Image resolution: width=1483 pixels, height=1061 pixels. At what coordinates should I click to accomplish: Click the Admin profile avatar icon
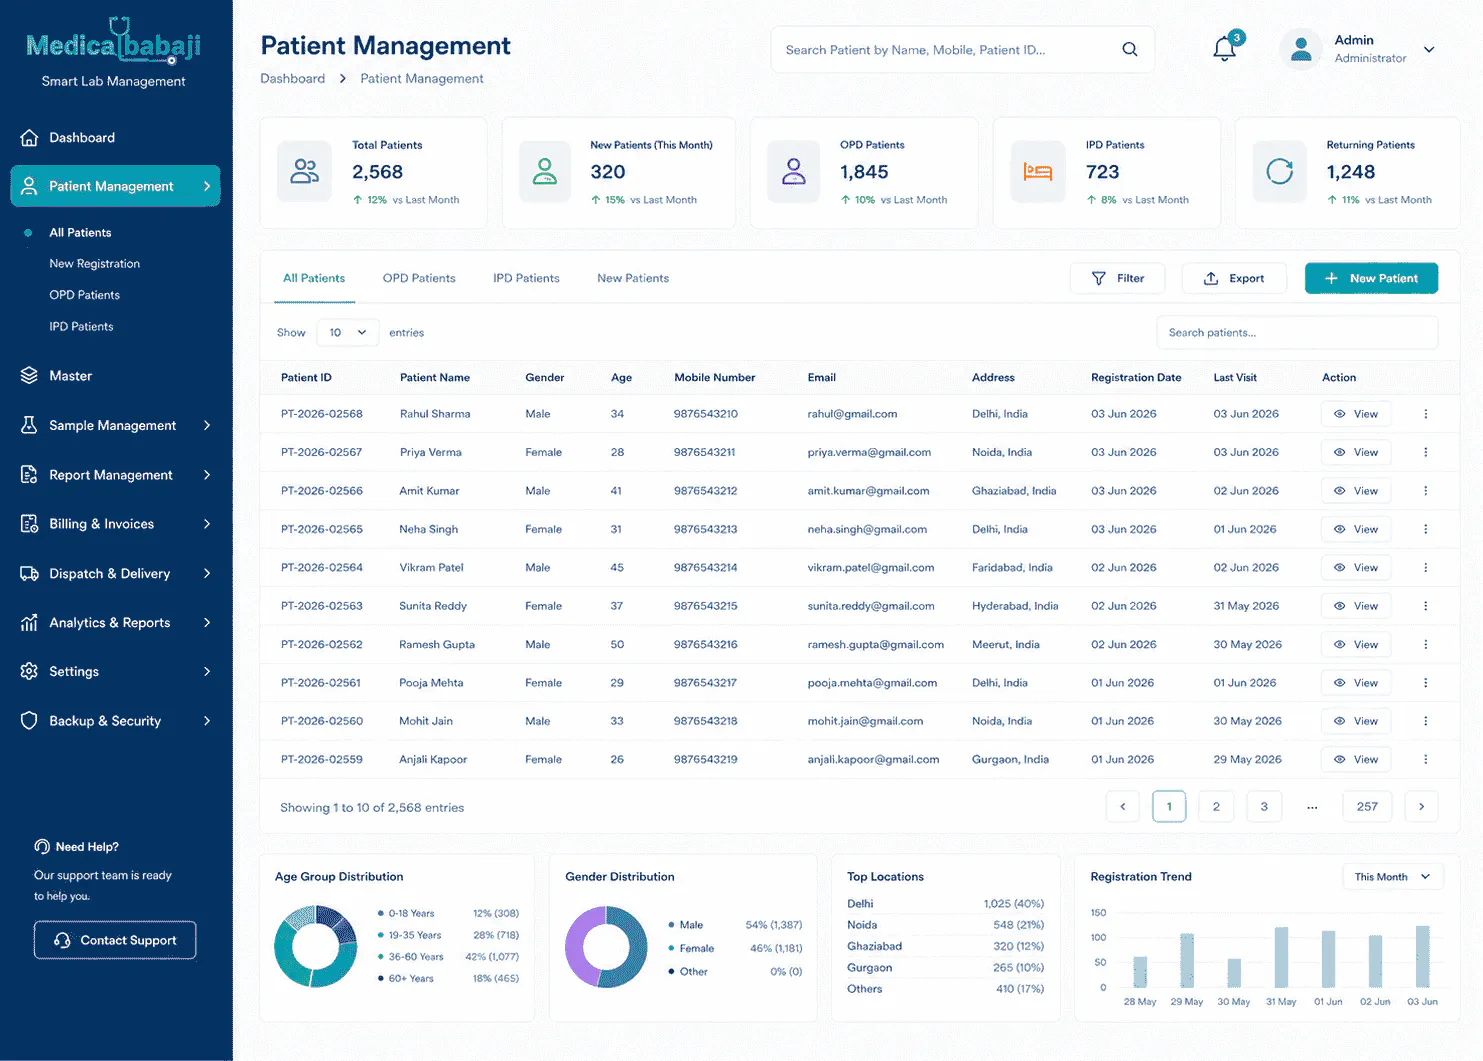(x=1301, y=49)
